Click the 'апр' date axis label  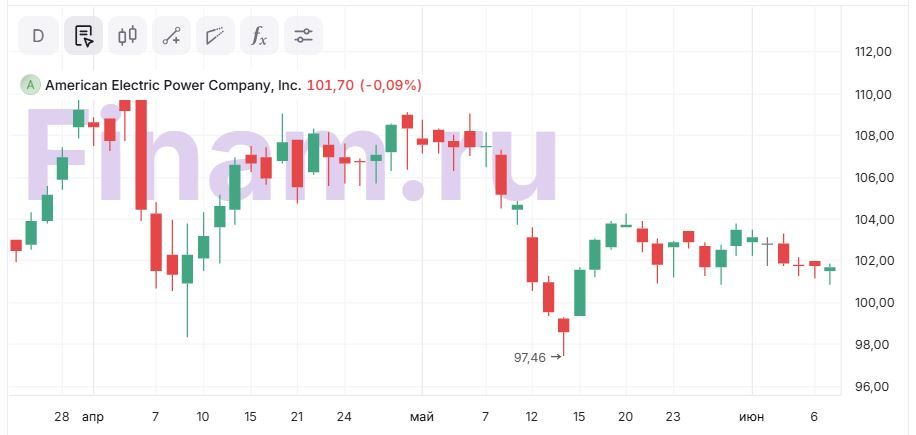point(92,416)
